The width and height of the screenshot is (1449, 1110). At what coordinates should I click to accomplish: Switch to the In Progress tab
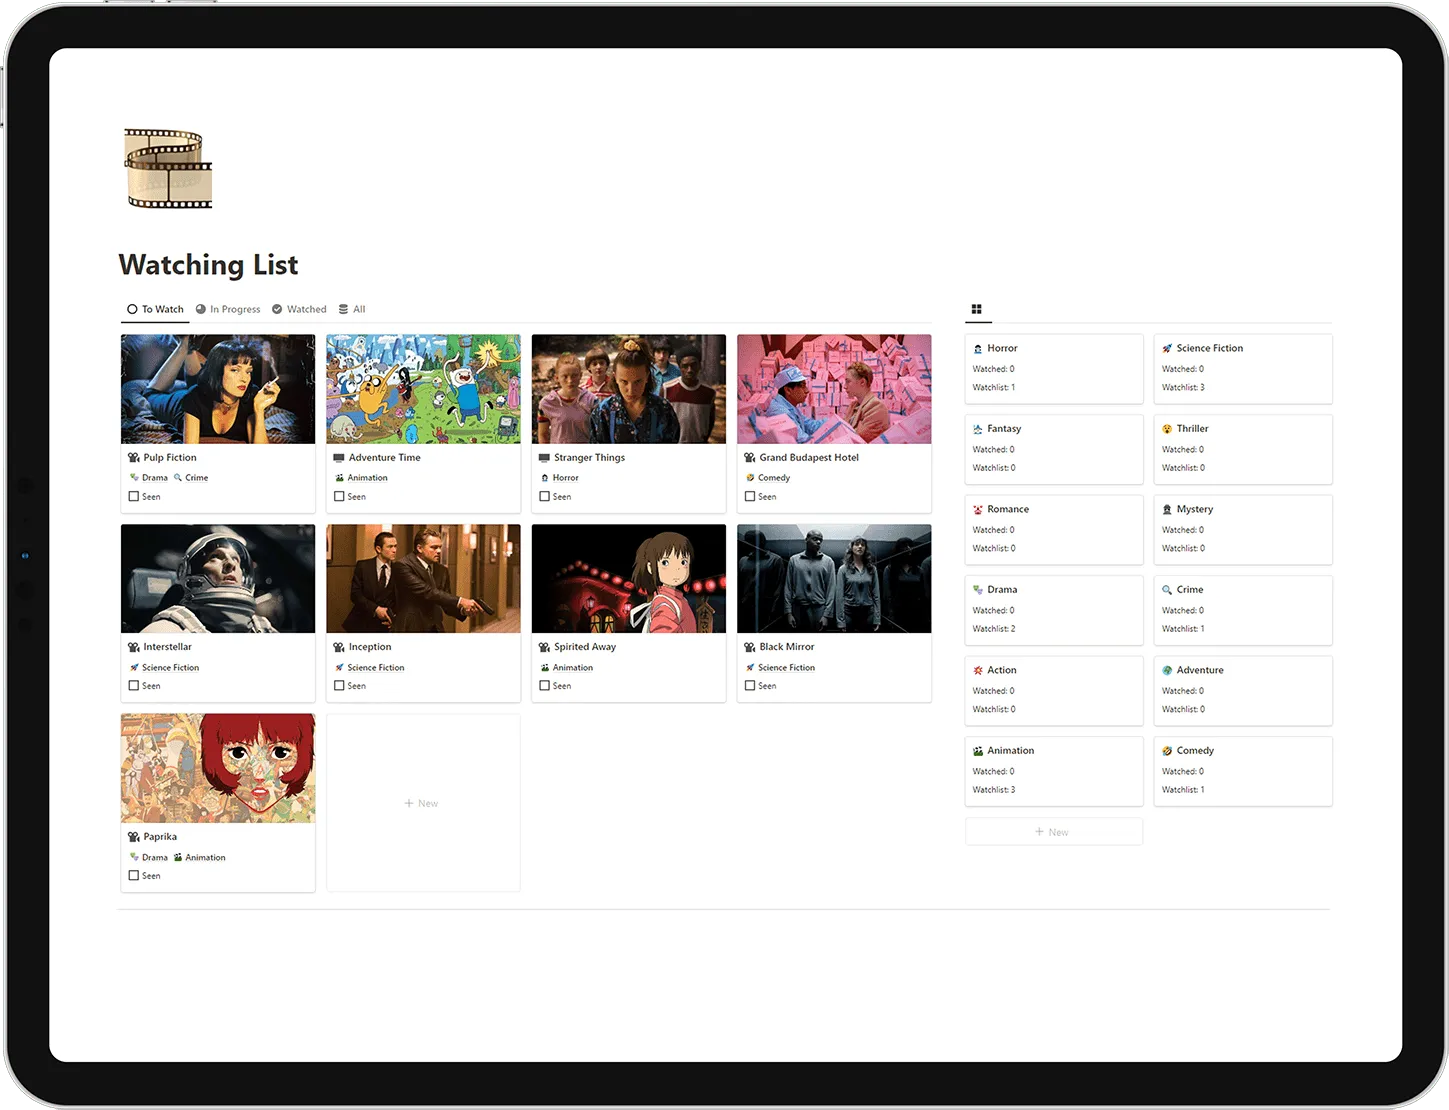[228, 309]
